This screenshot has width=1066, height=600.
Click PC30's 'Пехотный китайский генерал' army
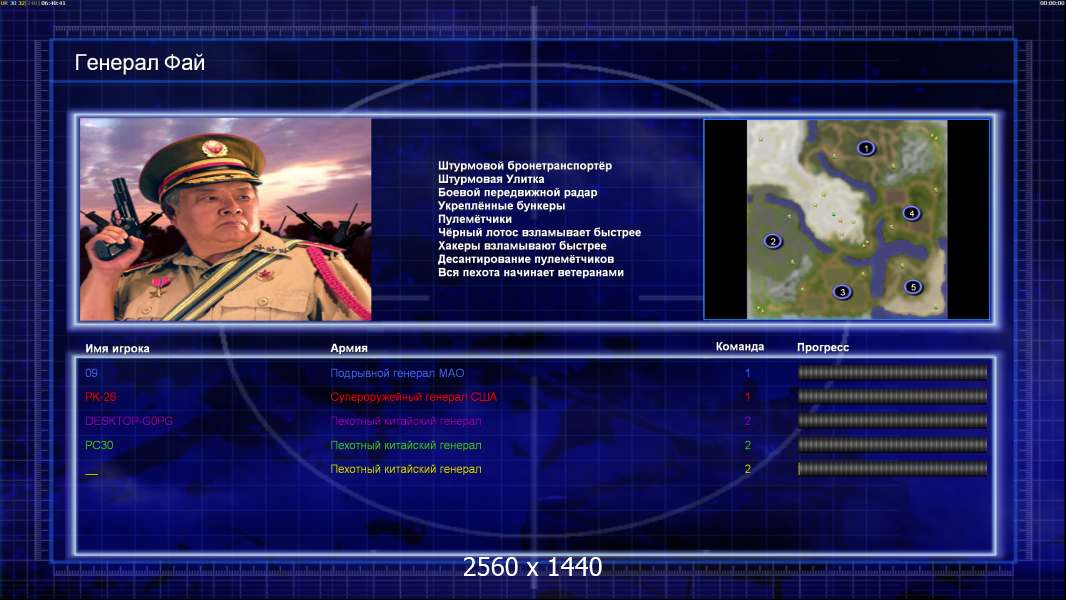(406, 445)
